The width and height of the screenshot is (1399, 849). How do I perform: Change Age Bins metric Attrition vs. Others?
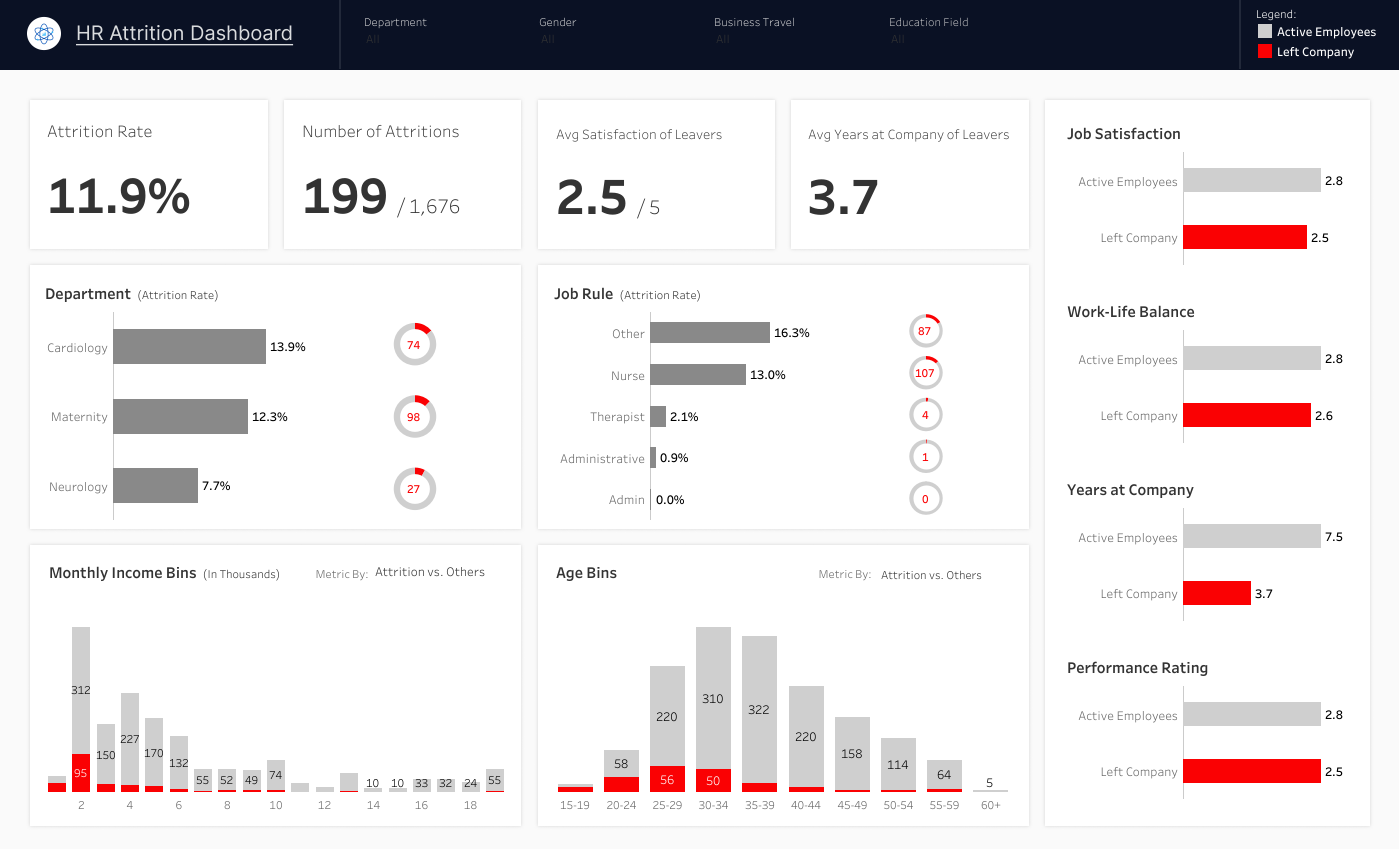pos(931,575)
